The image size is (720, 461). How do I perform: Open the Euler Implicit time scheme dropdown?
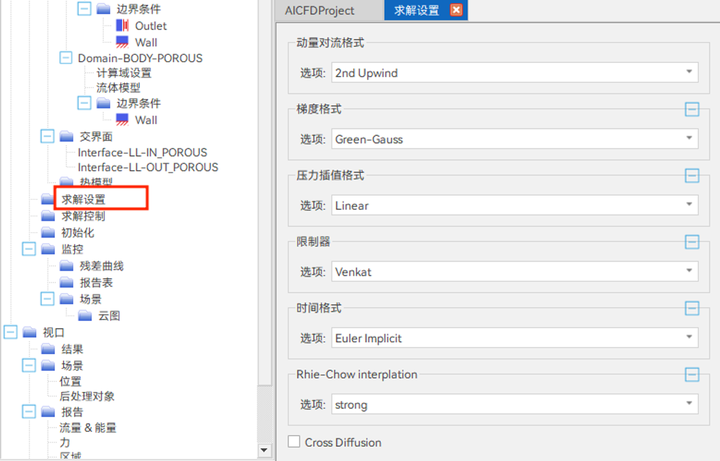(x=515, y=338)
